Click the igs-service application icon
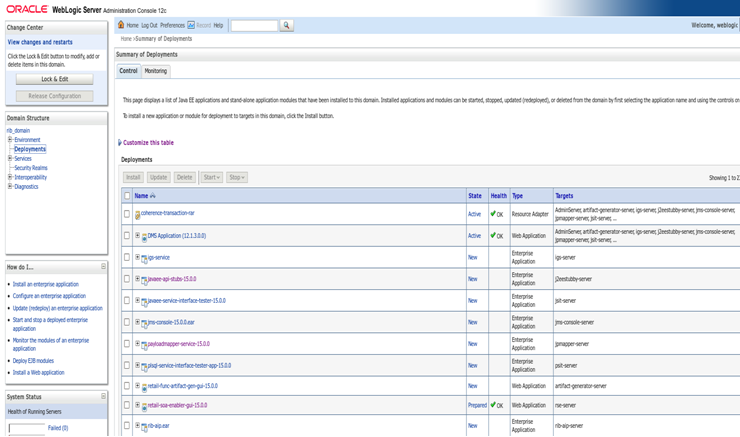The height and width of the screenshot is (437, 740). click(144, 259)
